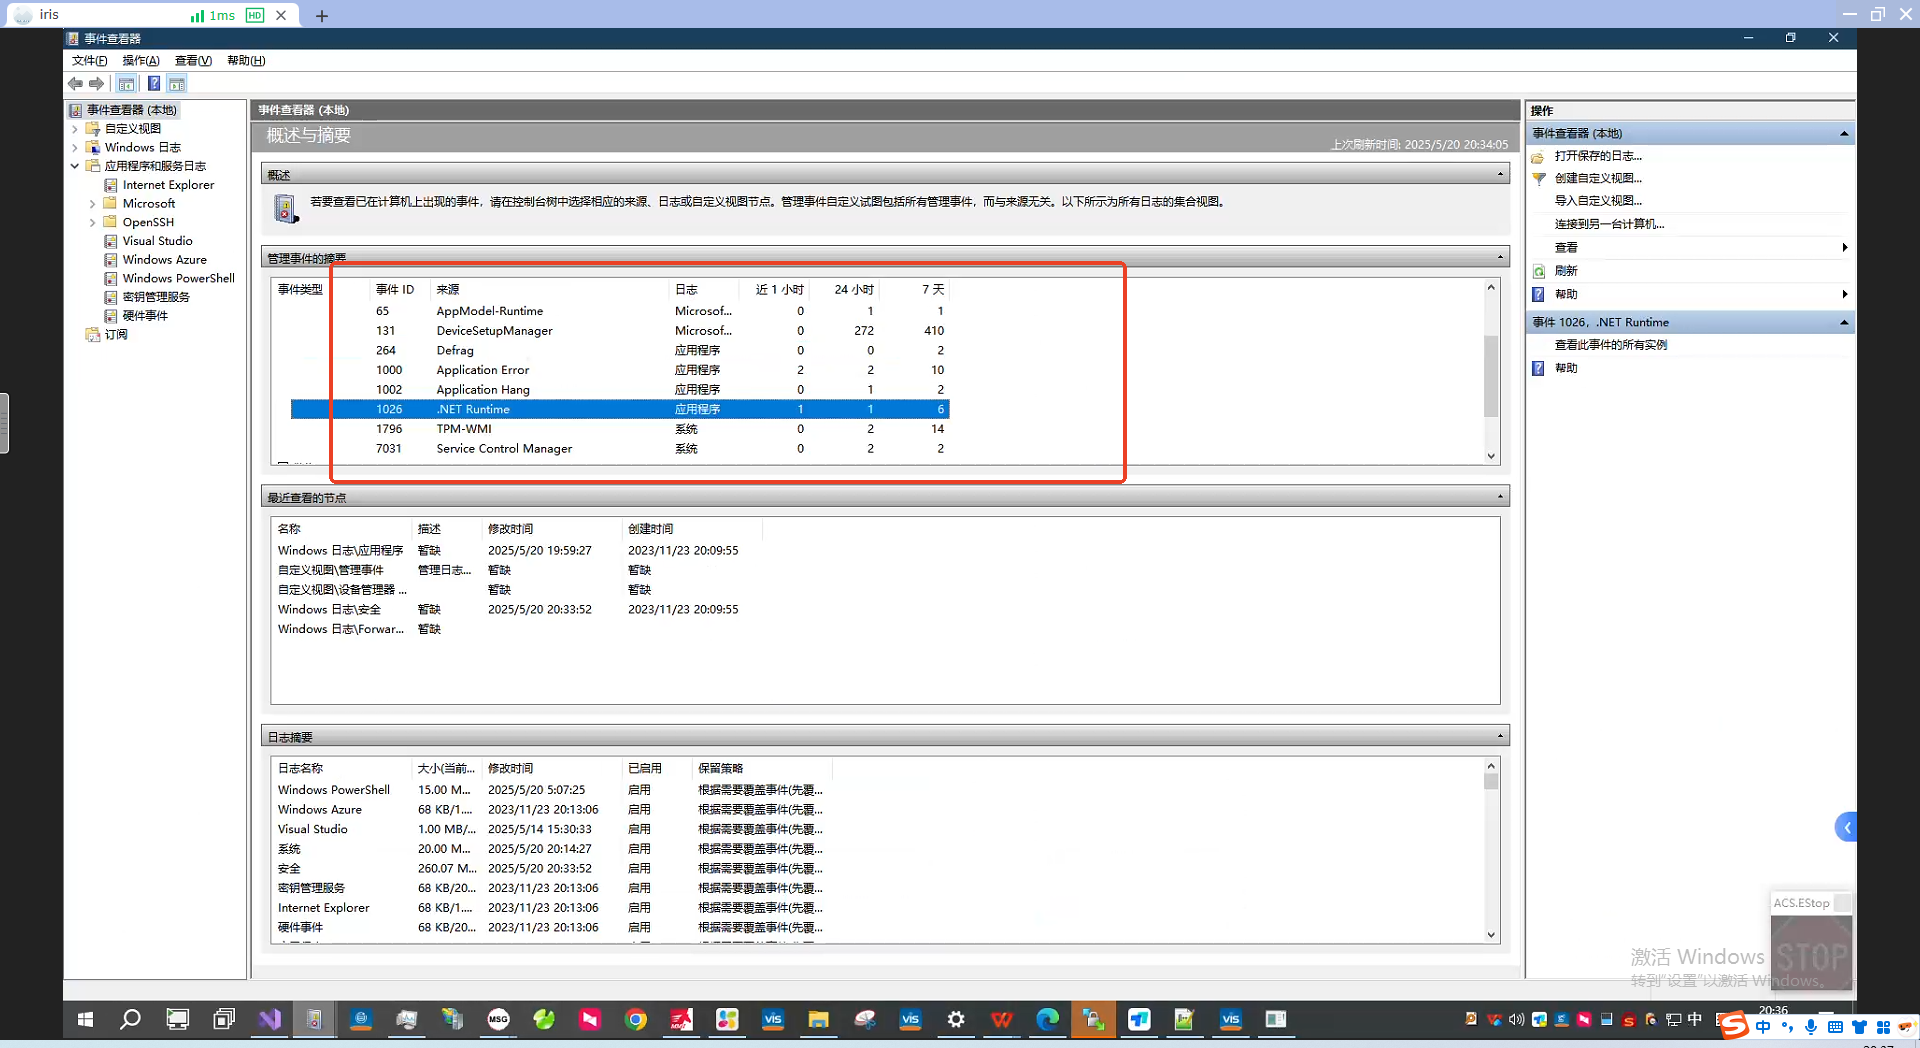Click Event Viewer icon on the taskbar
Screen dimensions: 1920x1048
[x=314, y=1019]
